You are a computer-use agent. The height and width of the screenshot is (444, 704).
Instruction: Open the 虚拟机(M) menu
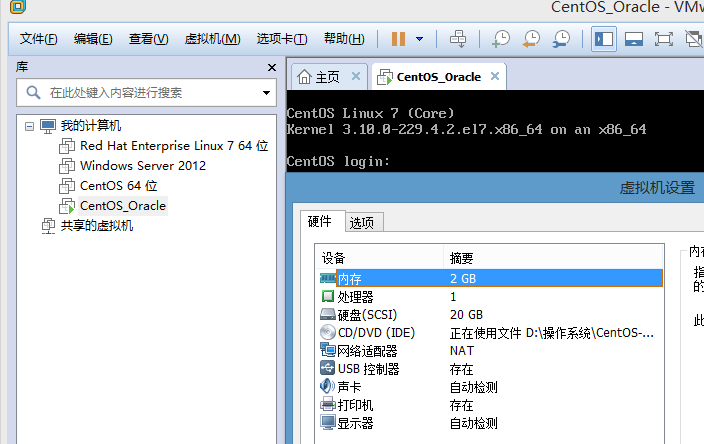pyautogui.click(x=212, y=39)
